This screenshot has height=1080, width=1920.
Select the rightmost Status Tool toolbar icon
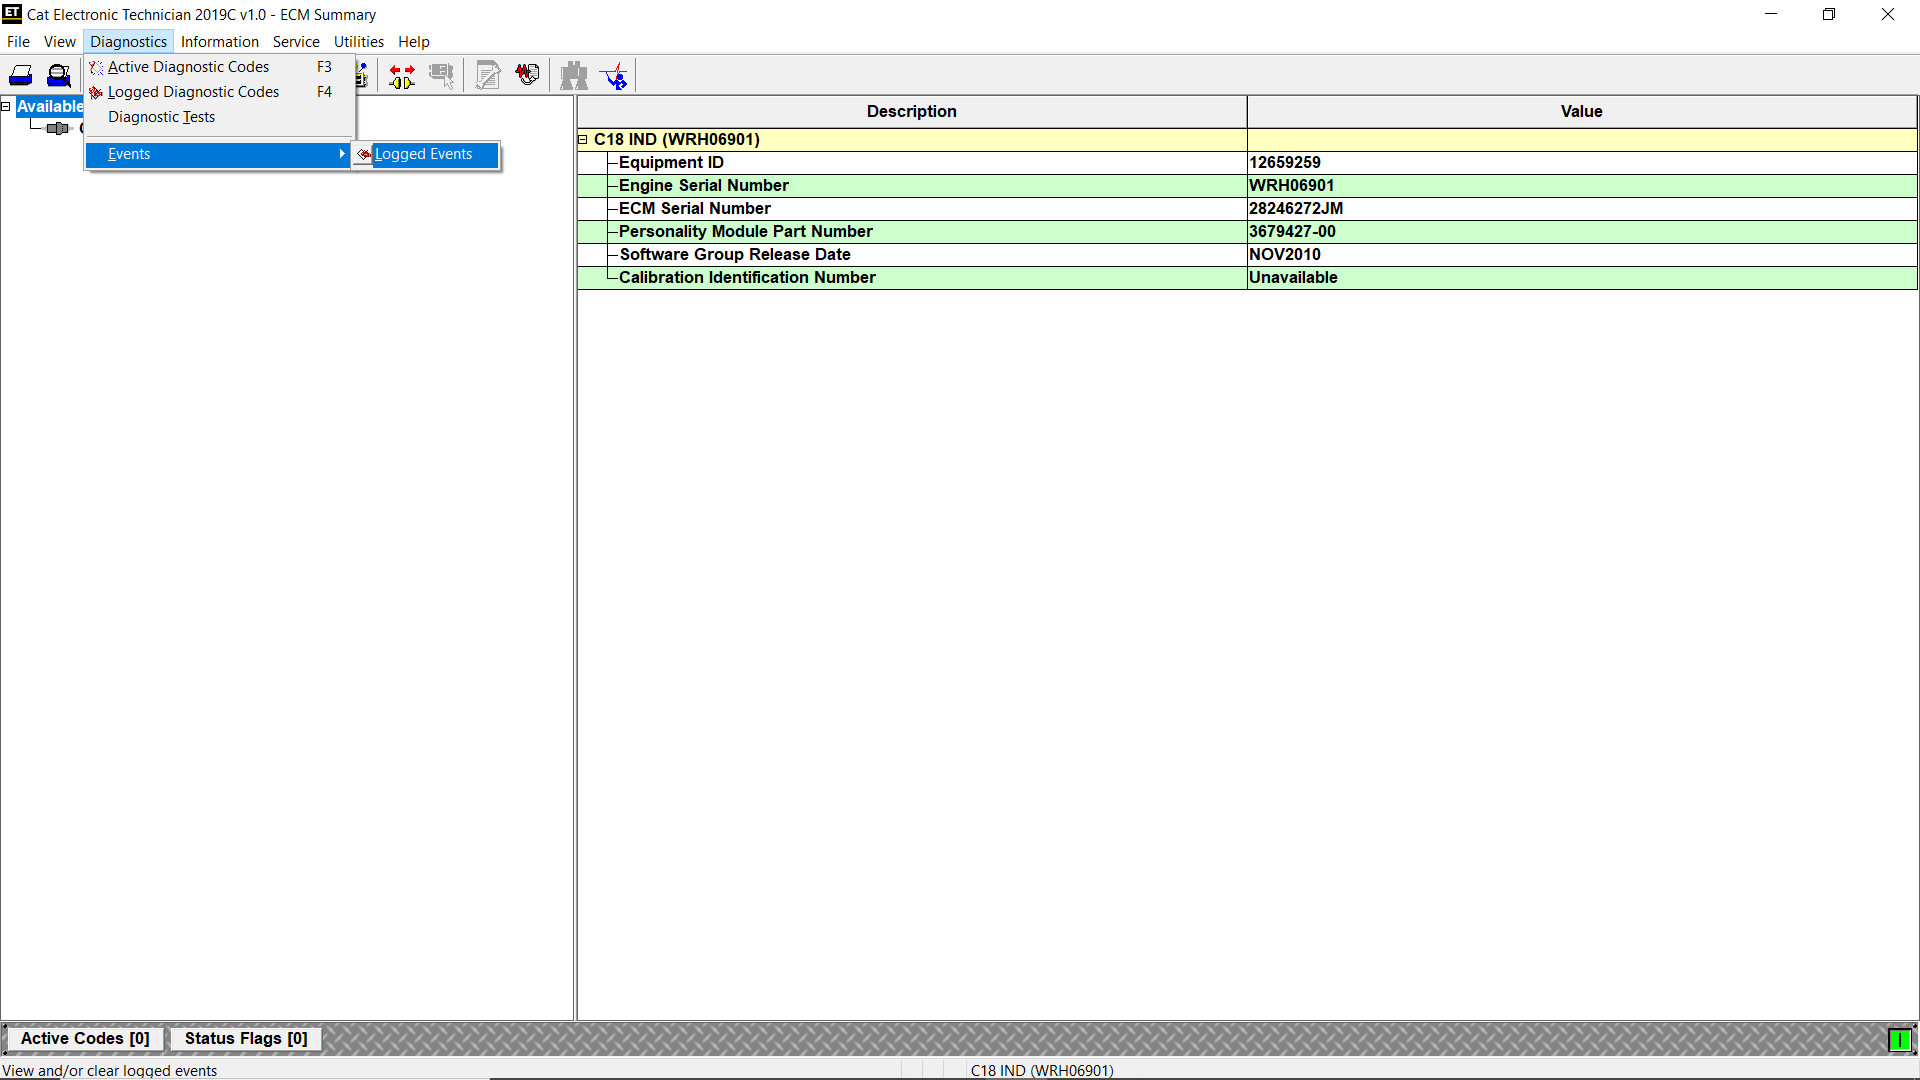point(614,75)
